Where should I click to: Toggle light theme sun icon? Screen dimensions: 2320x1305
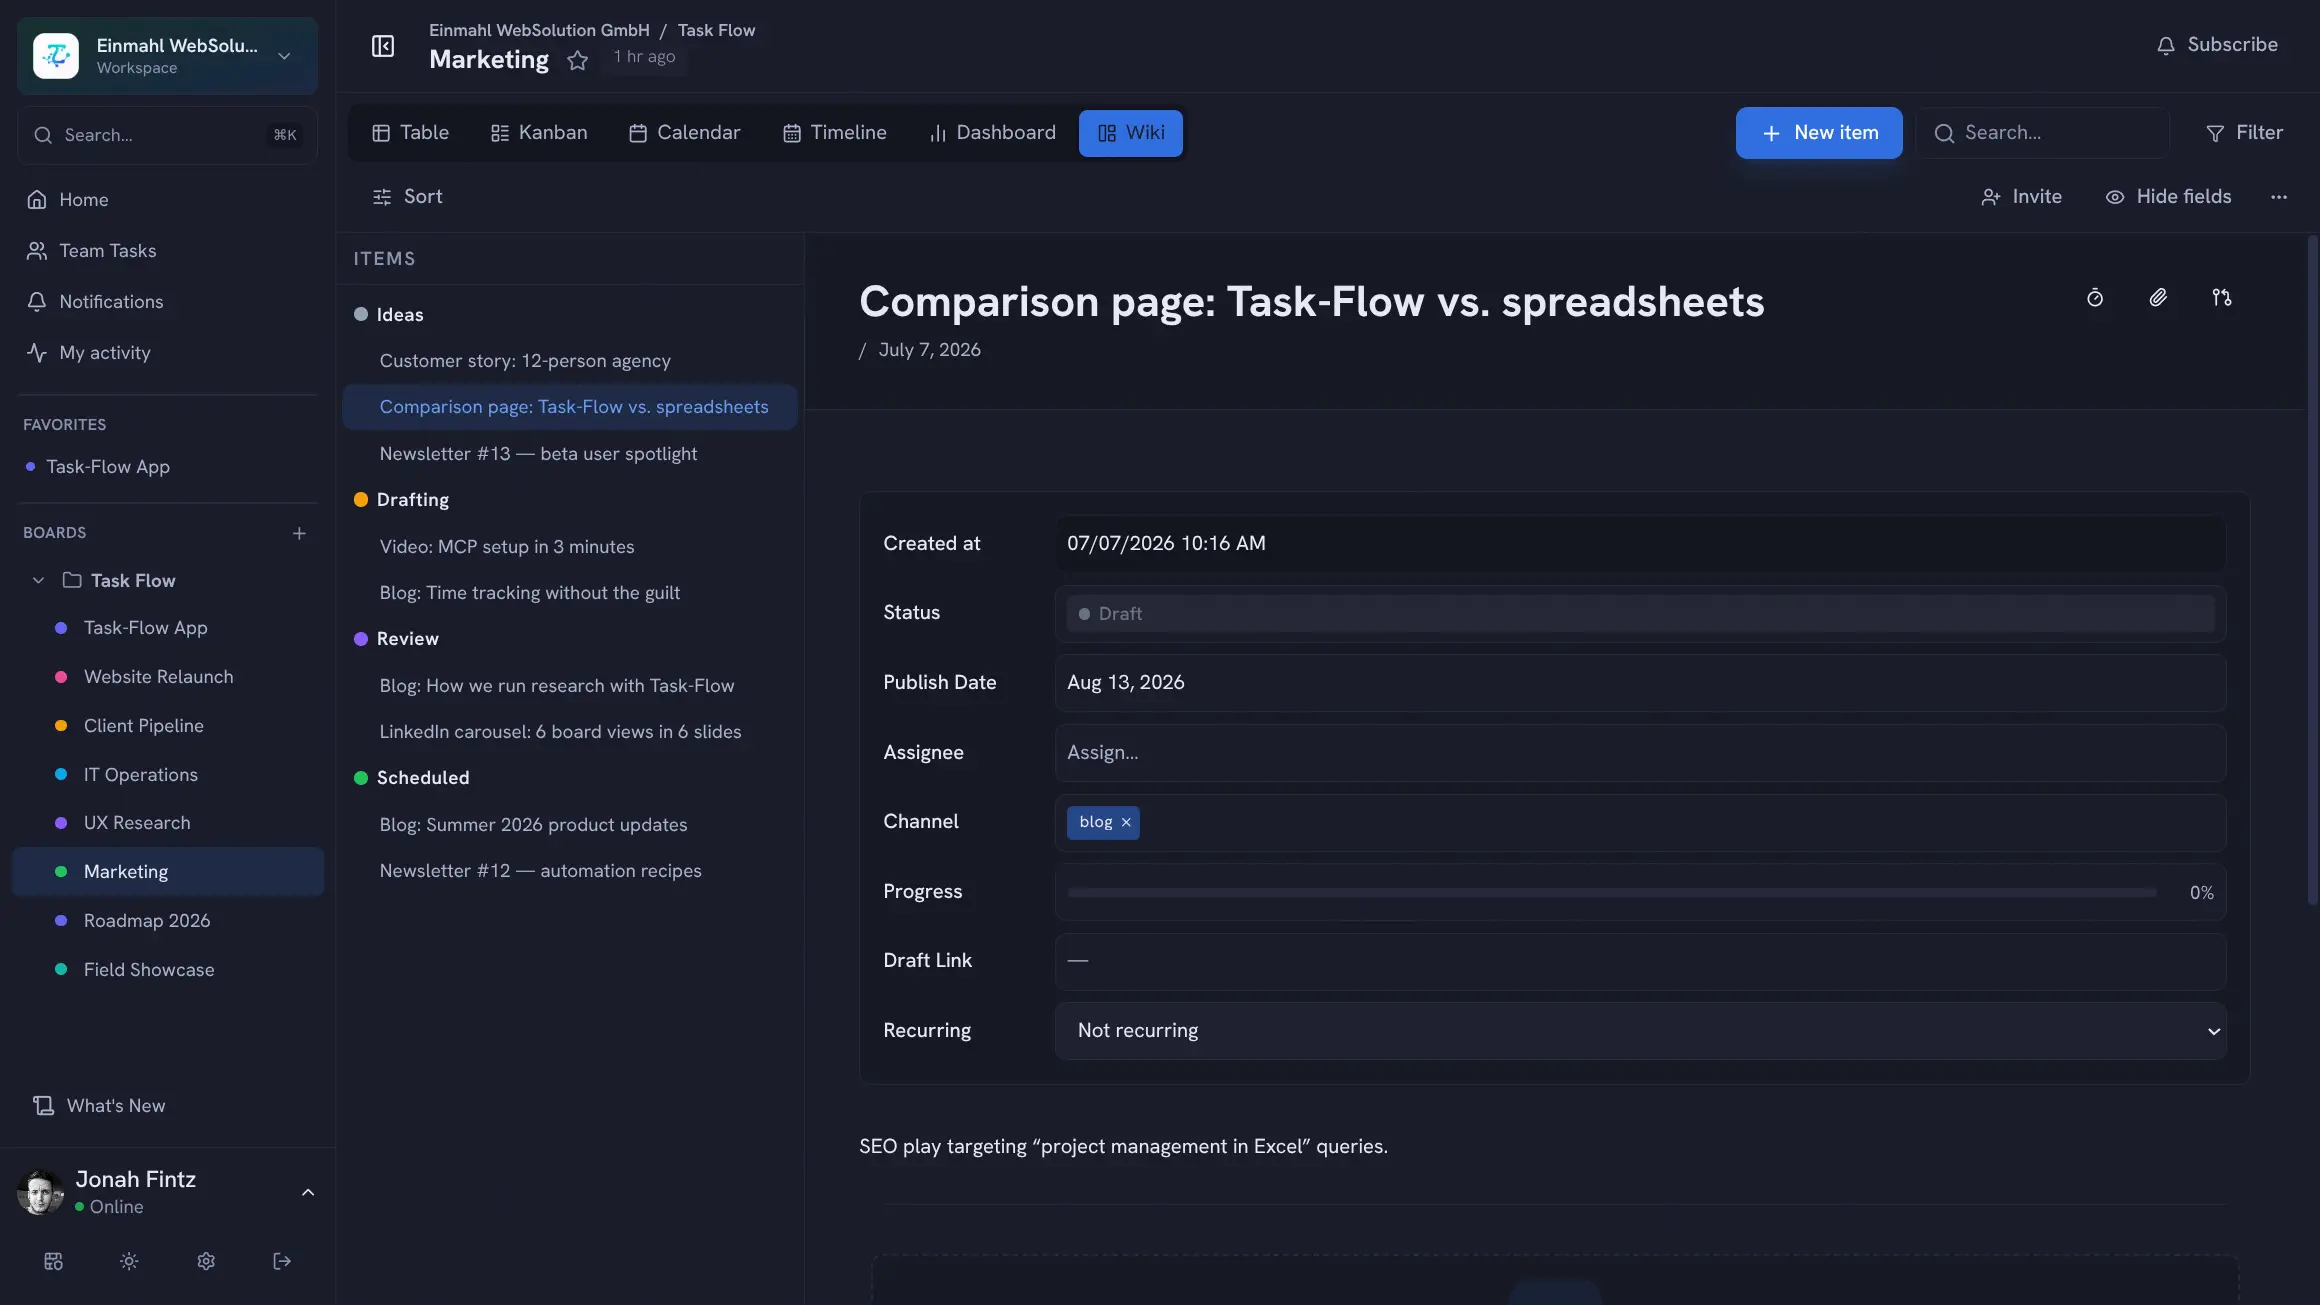click(129, 1261)
